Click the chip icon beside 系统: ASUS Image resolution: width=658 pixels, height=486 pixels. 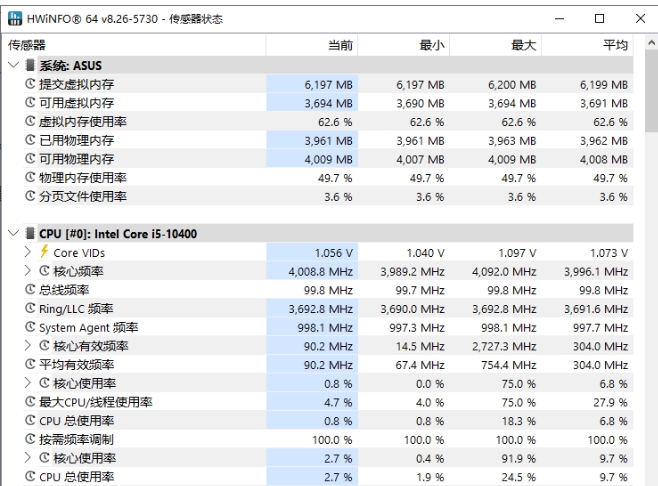(x=30, y=65)
